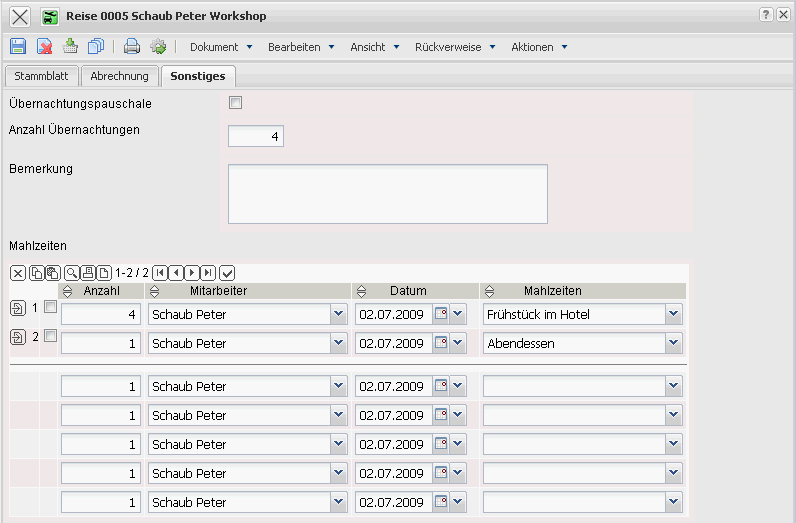Screen dimensions: 796x523
Task: Expand the Mitarbeiter dropdown in row 1
Action: point(337,314)
